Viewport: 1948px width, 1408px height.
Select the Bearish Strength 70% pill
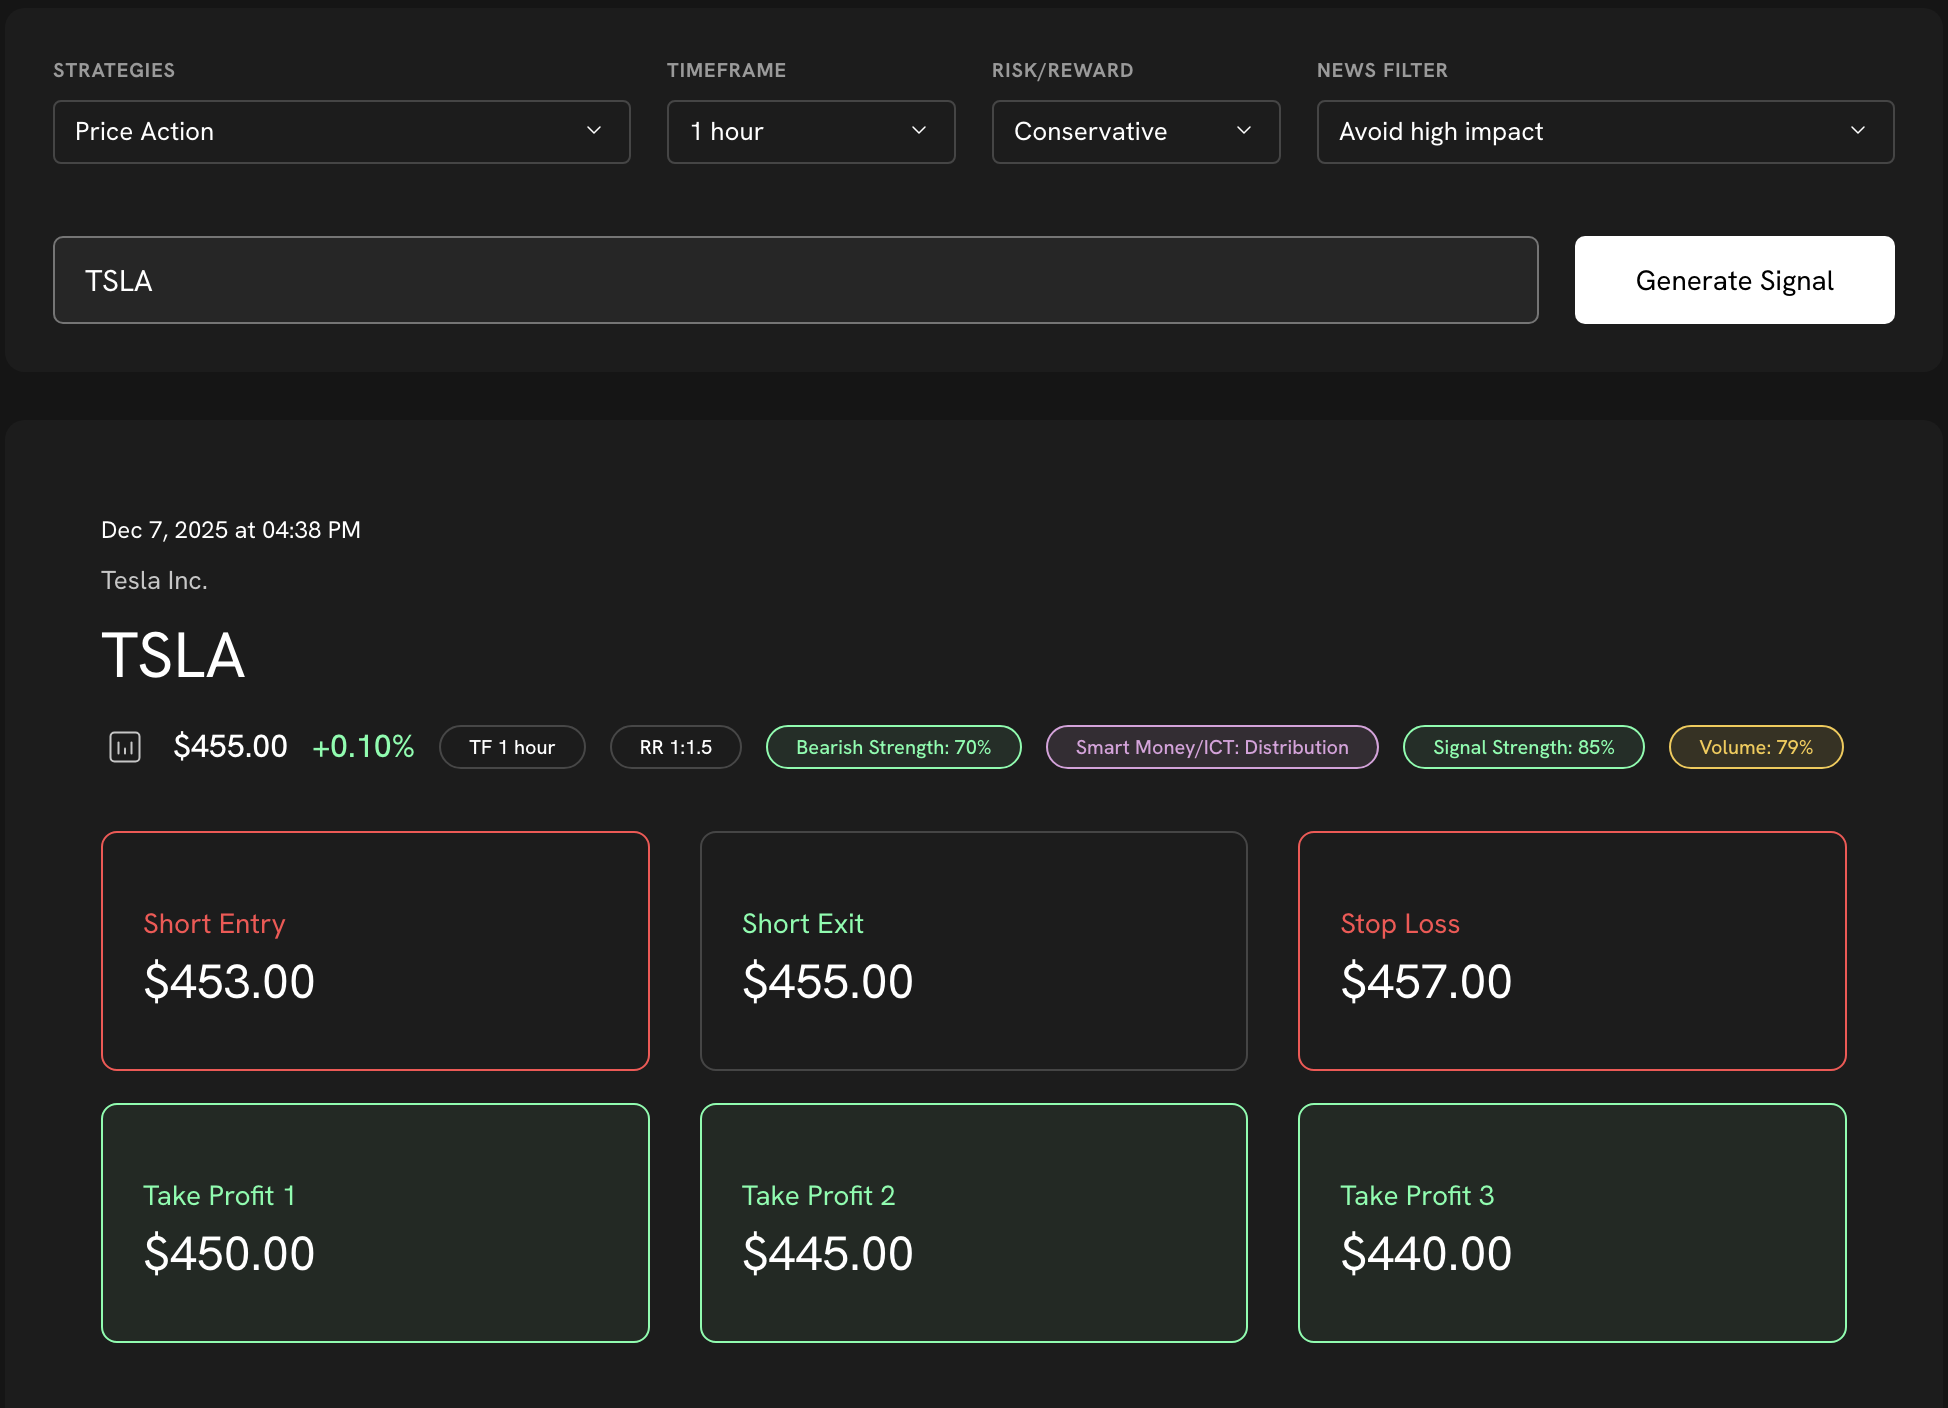point(893,747)
